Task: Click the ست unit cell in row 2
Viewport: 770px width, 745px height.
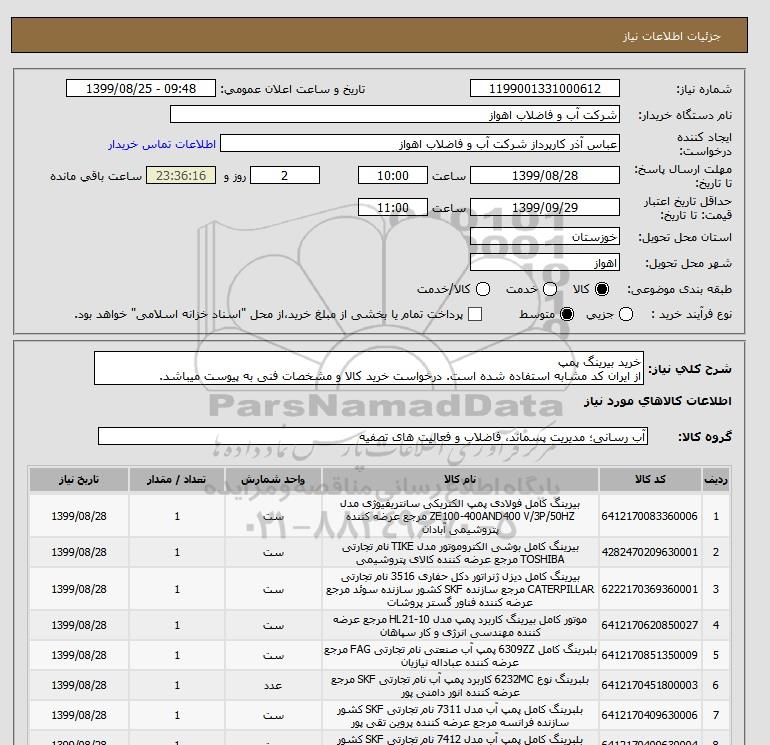Action: 273,552
